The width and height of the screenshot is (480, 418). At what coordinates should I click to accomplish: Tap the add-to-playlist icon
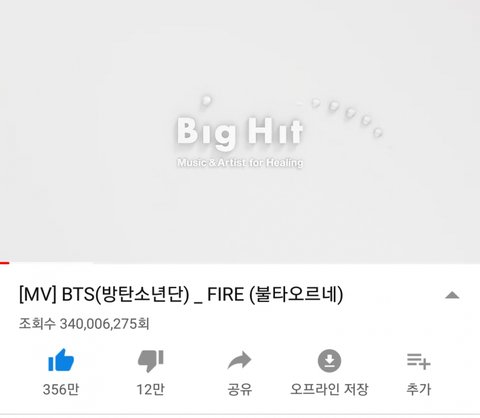point(419,361)
